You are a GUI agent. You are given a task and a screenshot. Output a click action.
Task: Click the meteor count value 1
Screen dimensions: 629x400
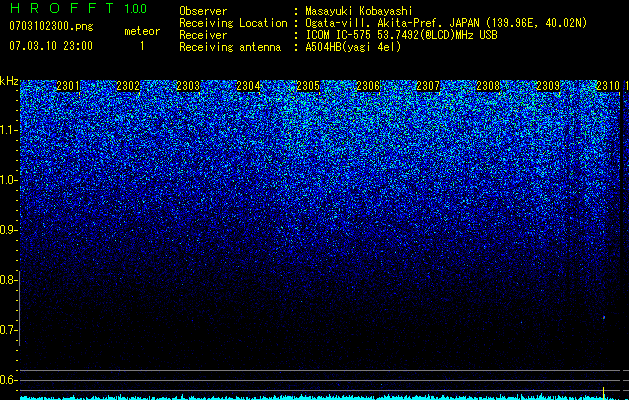coord(142,46)
